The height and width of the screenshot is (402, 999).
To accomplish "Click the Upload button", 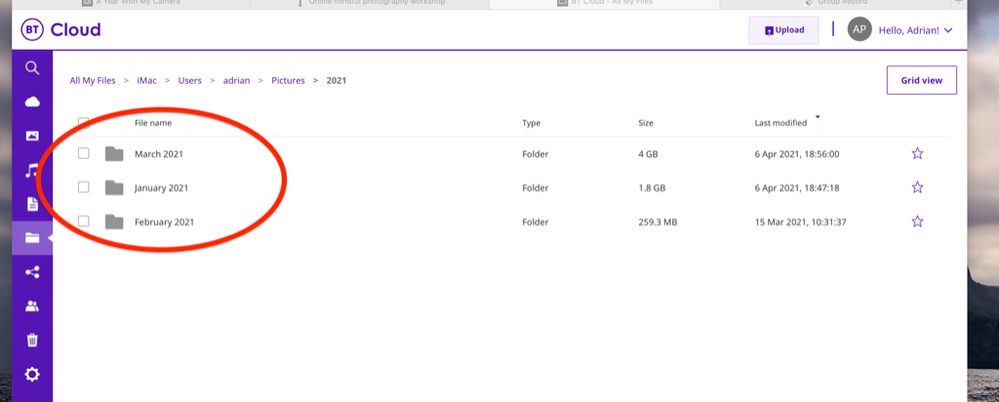I will (x=784, y=30).
